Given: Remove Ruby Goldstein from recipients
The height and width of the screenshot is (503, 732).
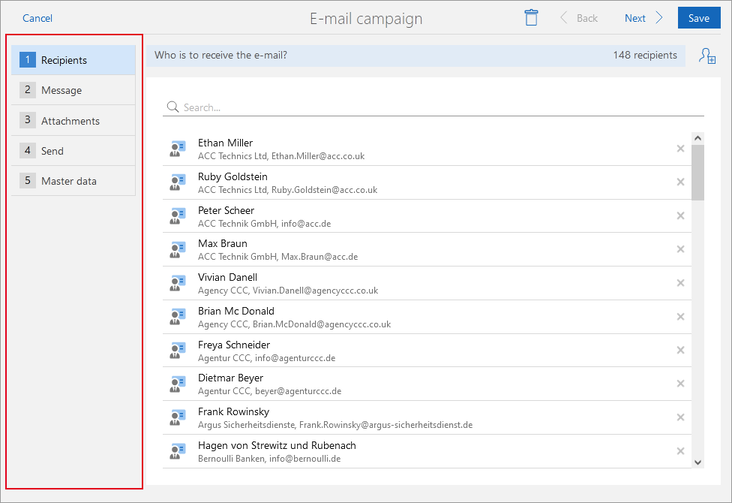Looking at the screenshot, I should click(x=680, y=182).
